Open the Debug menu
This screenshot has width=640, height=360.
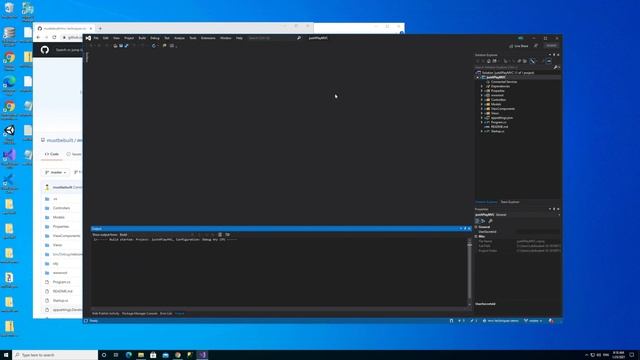tap(155, 38)
